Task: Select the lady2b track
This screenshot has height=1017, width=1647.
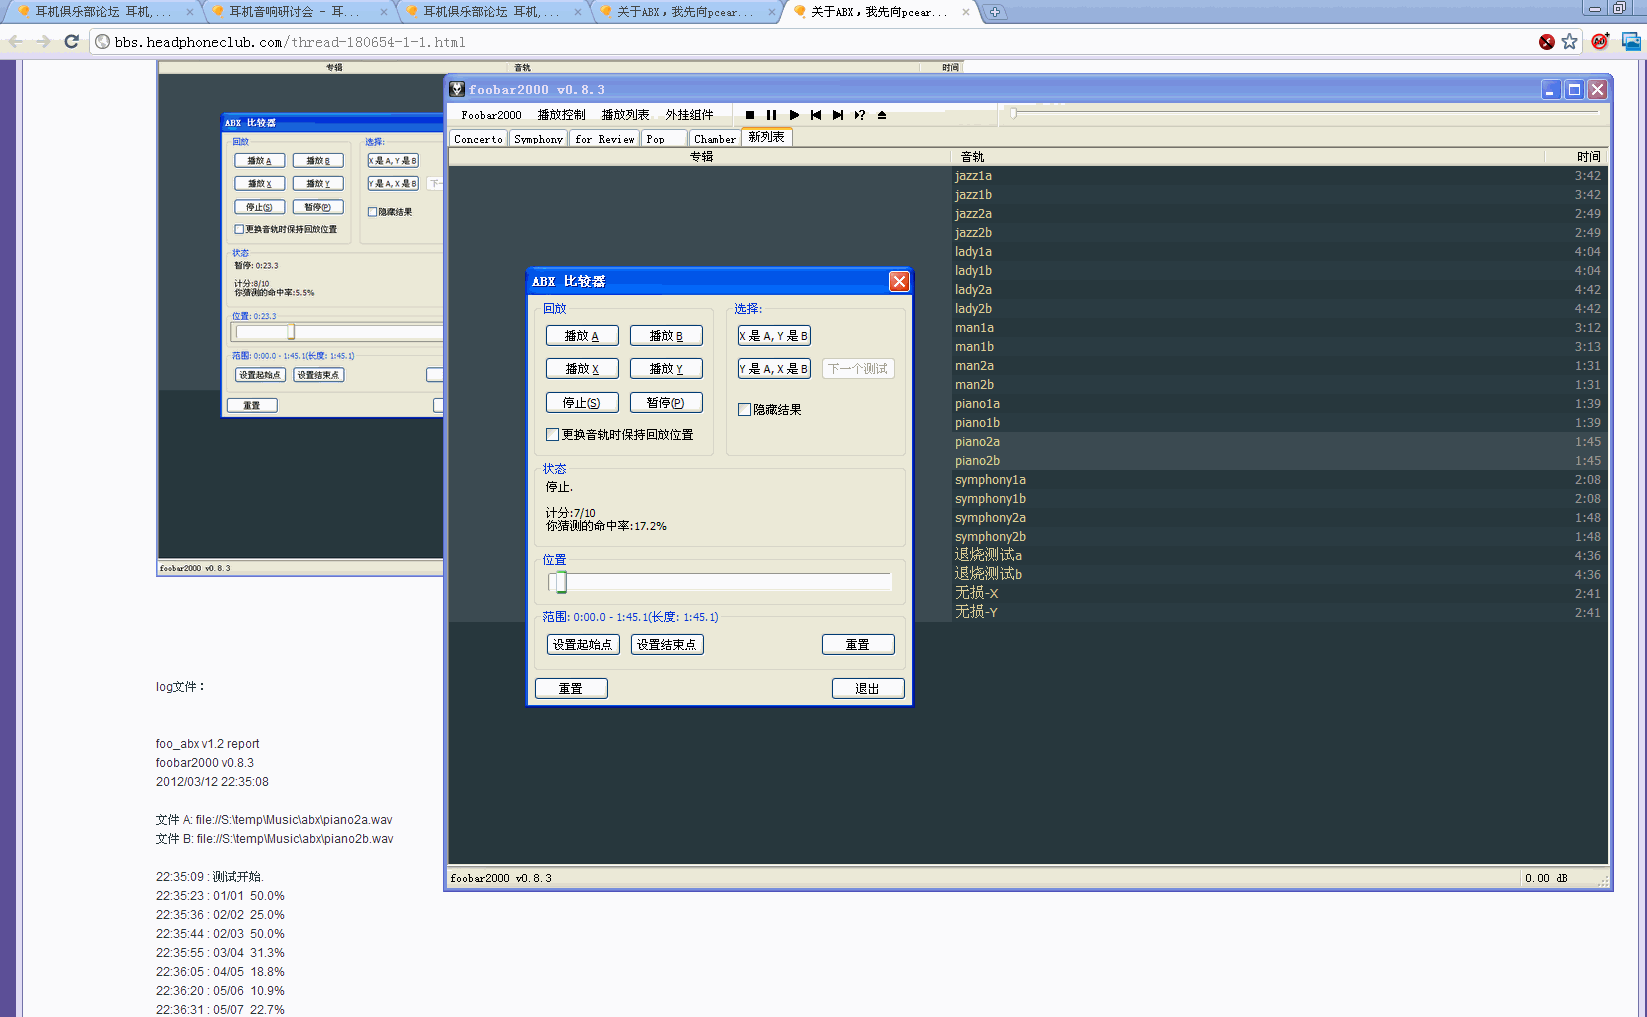Action: tap(1278, 309)
